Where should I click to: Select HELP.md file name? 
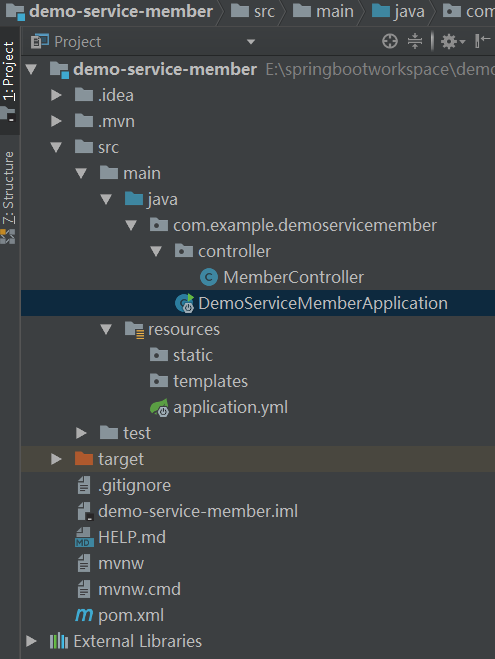pos(132,537)
